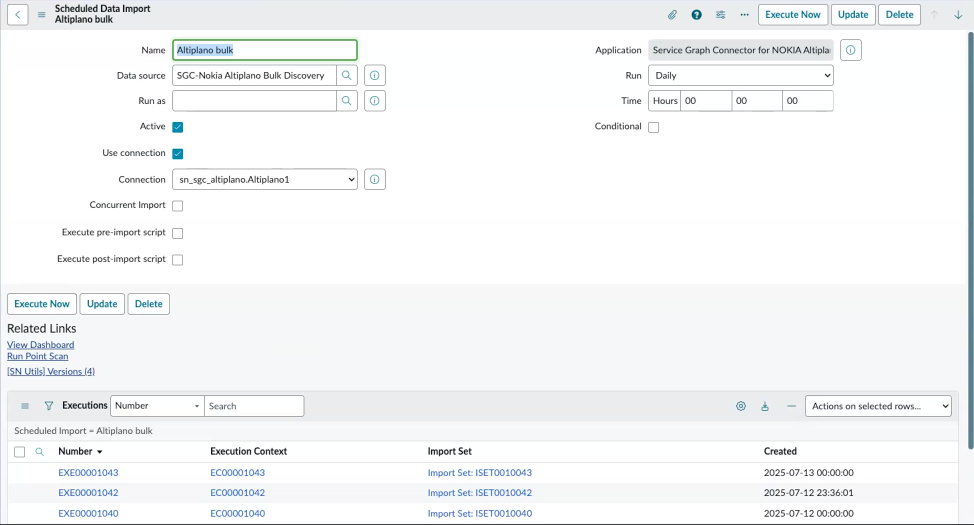
Task: Click the page vertical scrollbar
Action: click(x=970, y=239)
